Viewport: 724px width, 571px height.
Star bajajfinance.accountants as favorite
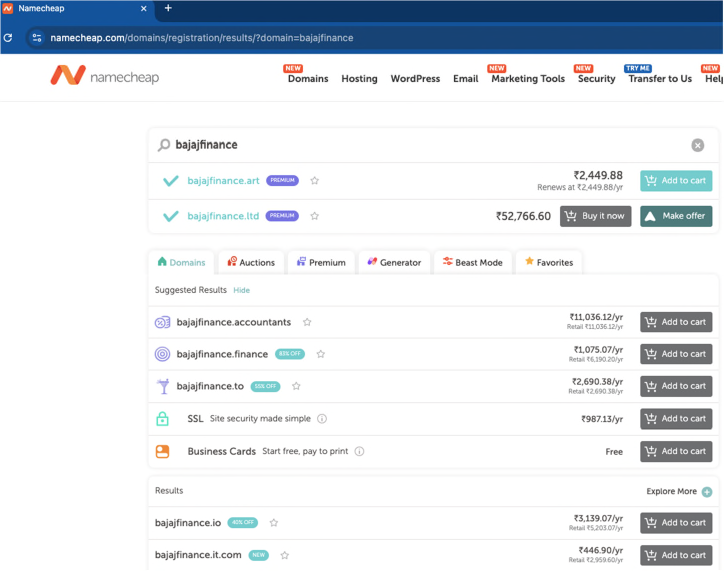tap(307, 322)
